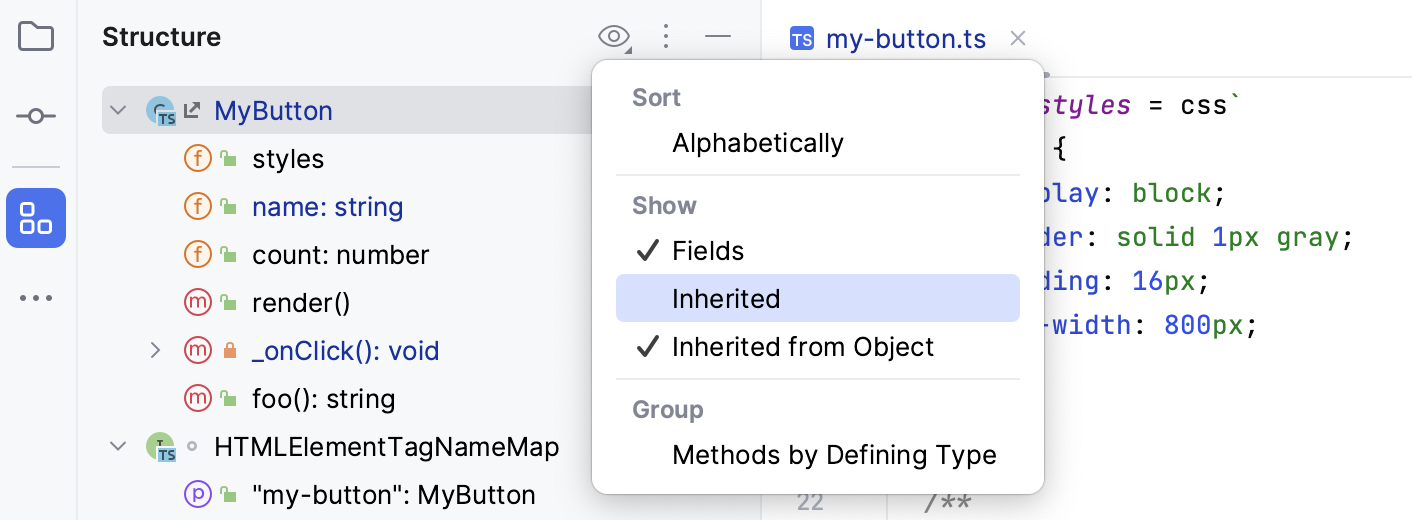Disable Inherited from Object option
Screen dimensions: 1412x520
802,347
